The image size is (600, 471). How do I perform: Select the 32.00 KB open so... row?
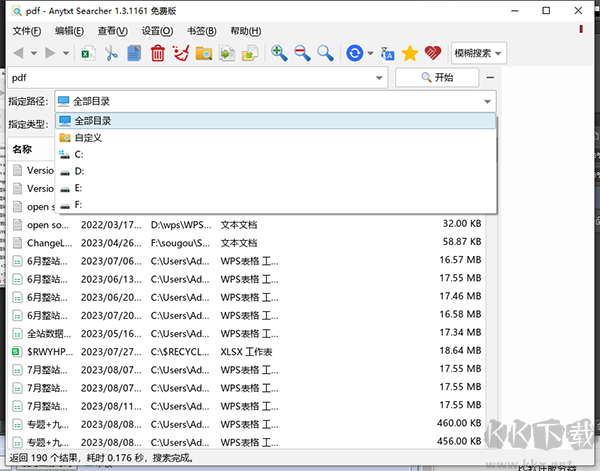pyautogui.click(x=246, y=225)
